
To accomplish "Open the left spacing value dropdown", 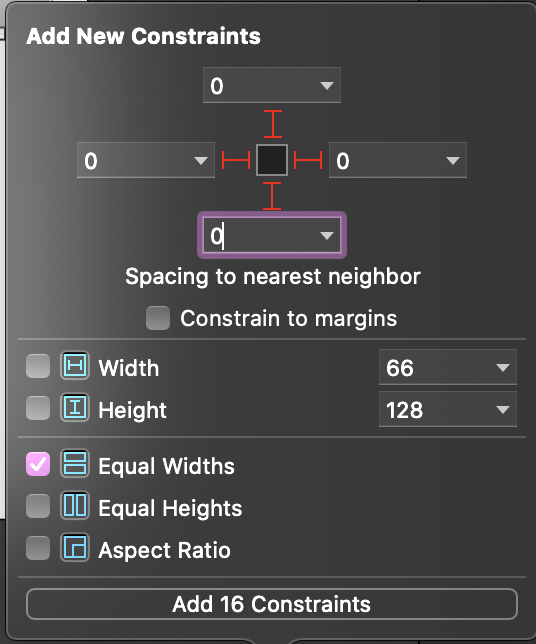I will point(201,160).
